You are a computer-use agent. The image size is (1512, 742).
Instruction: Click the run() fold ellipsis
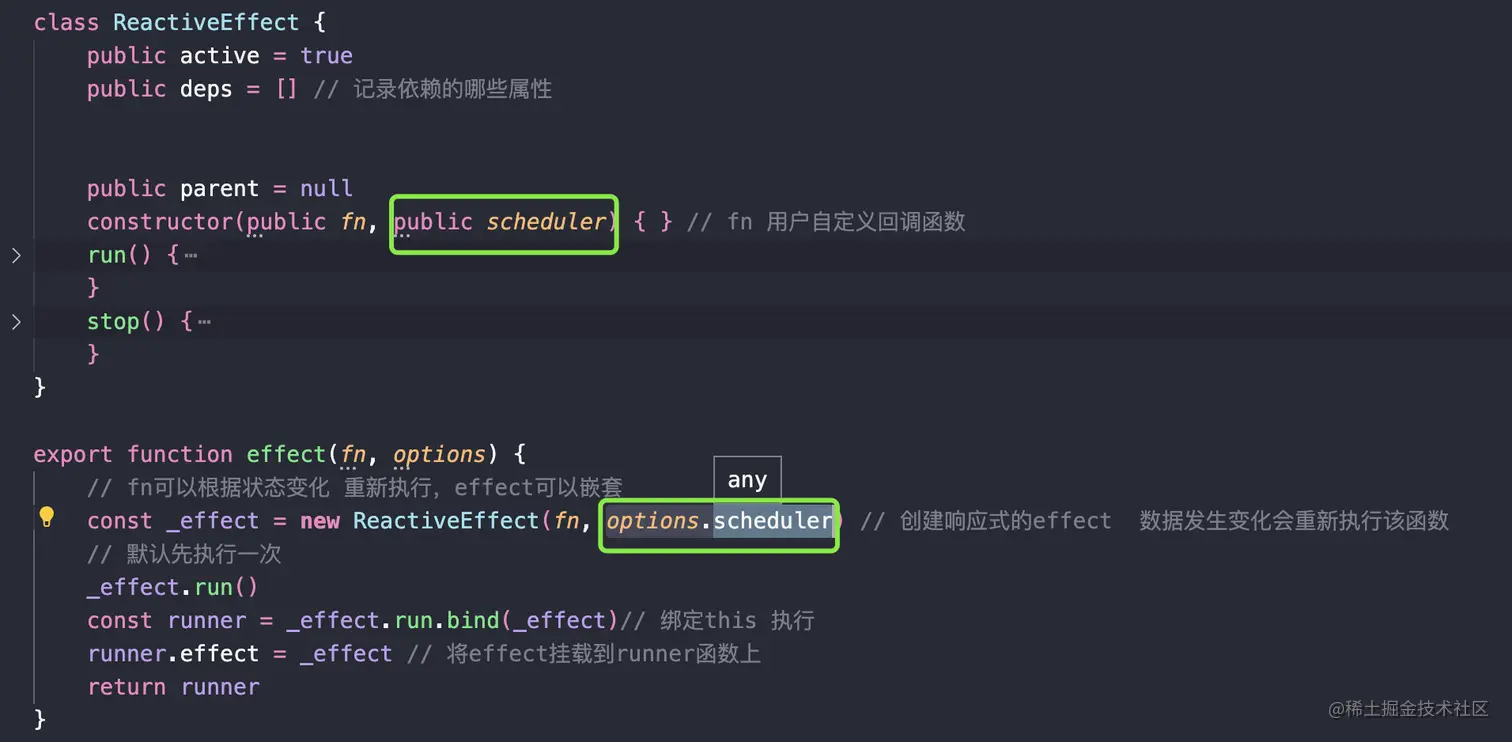(x=191, y=255)
